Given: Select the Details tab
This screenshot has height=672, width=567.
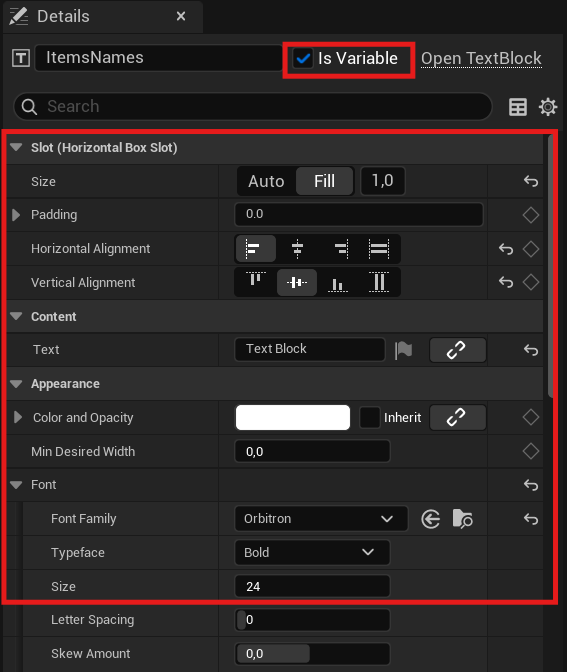Looking at the screenshot, I should [x=63, y=17].
